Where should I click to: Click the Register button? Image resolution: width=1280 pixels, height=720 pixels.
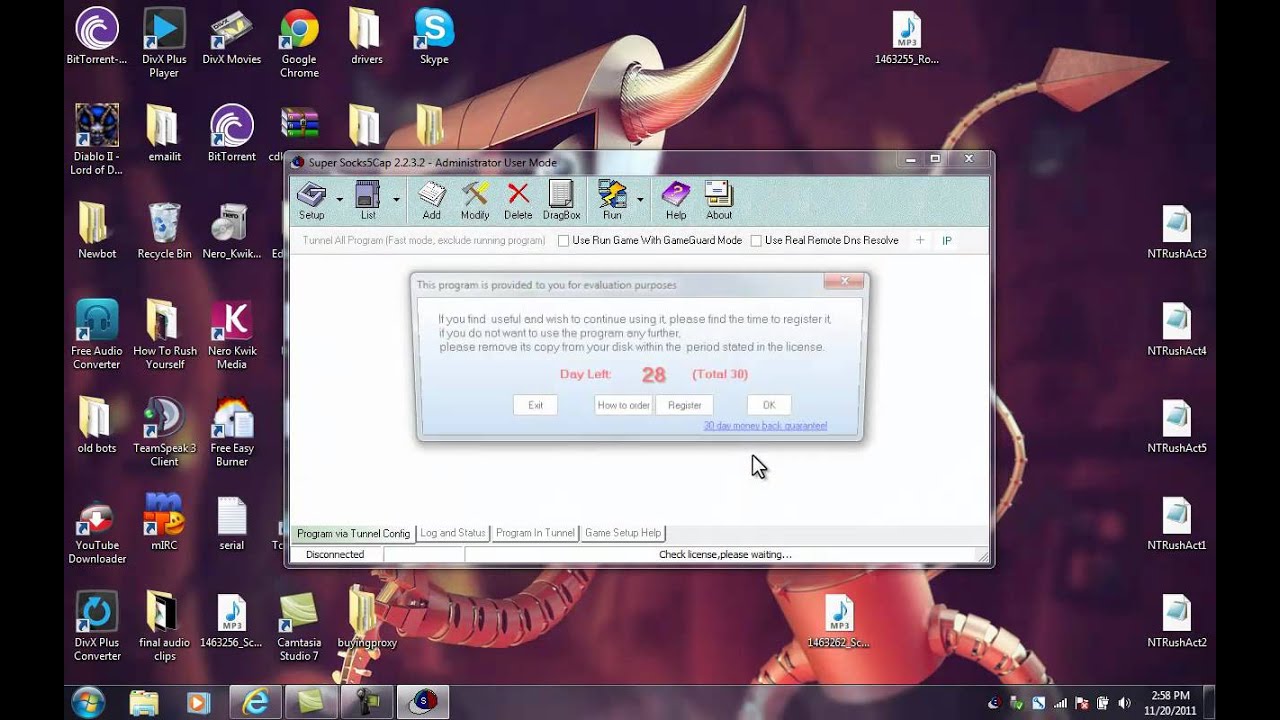click(x=685, y=405)
